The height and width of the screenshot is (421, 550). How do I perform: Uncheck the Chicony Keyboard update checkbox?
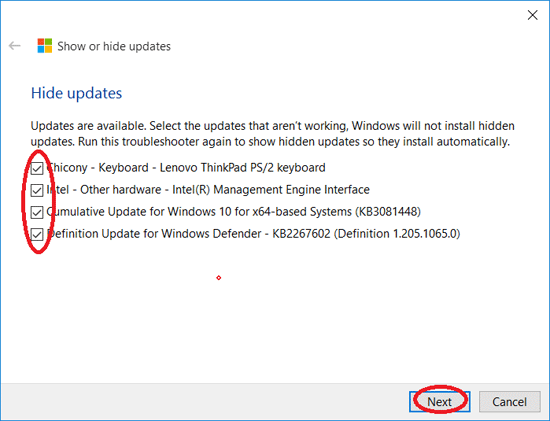coord(37,168)
